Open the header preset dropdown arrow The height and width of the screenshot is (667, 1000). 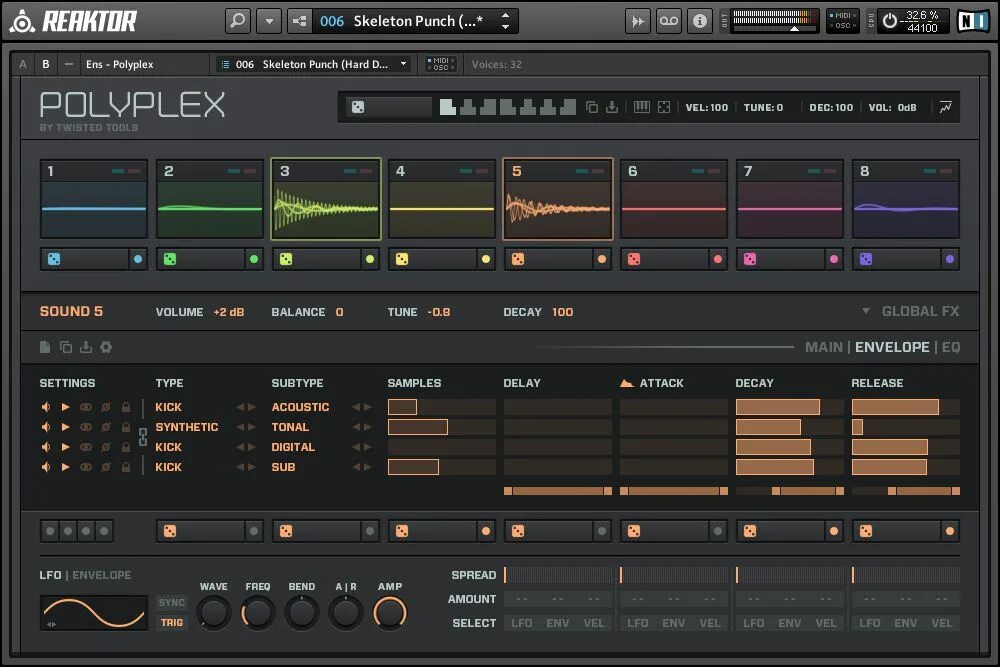click(269, 21)
